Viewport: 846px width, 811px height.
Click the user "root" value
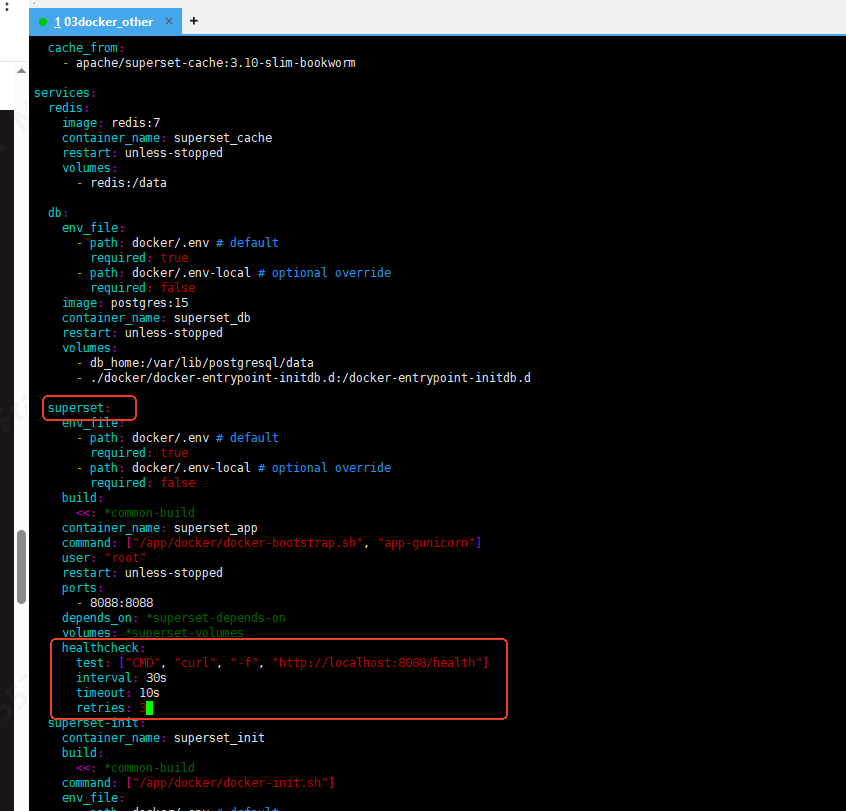(x=125, y=558)
